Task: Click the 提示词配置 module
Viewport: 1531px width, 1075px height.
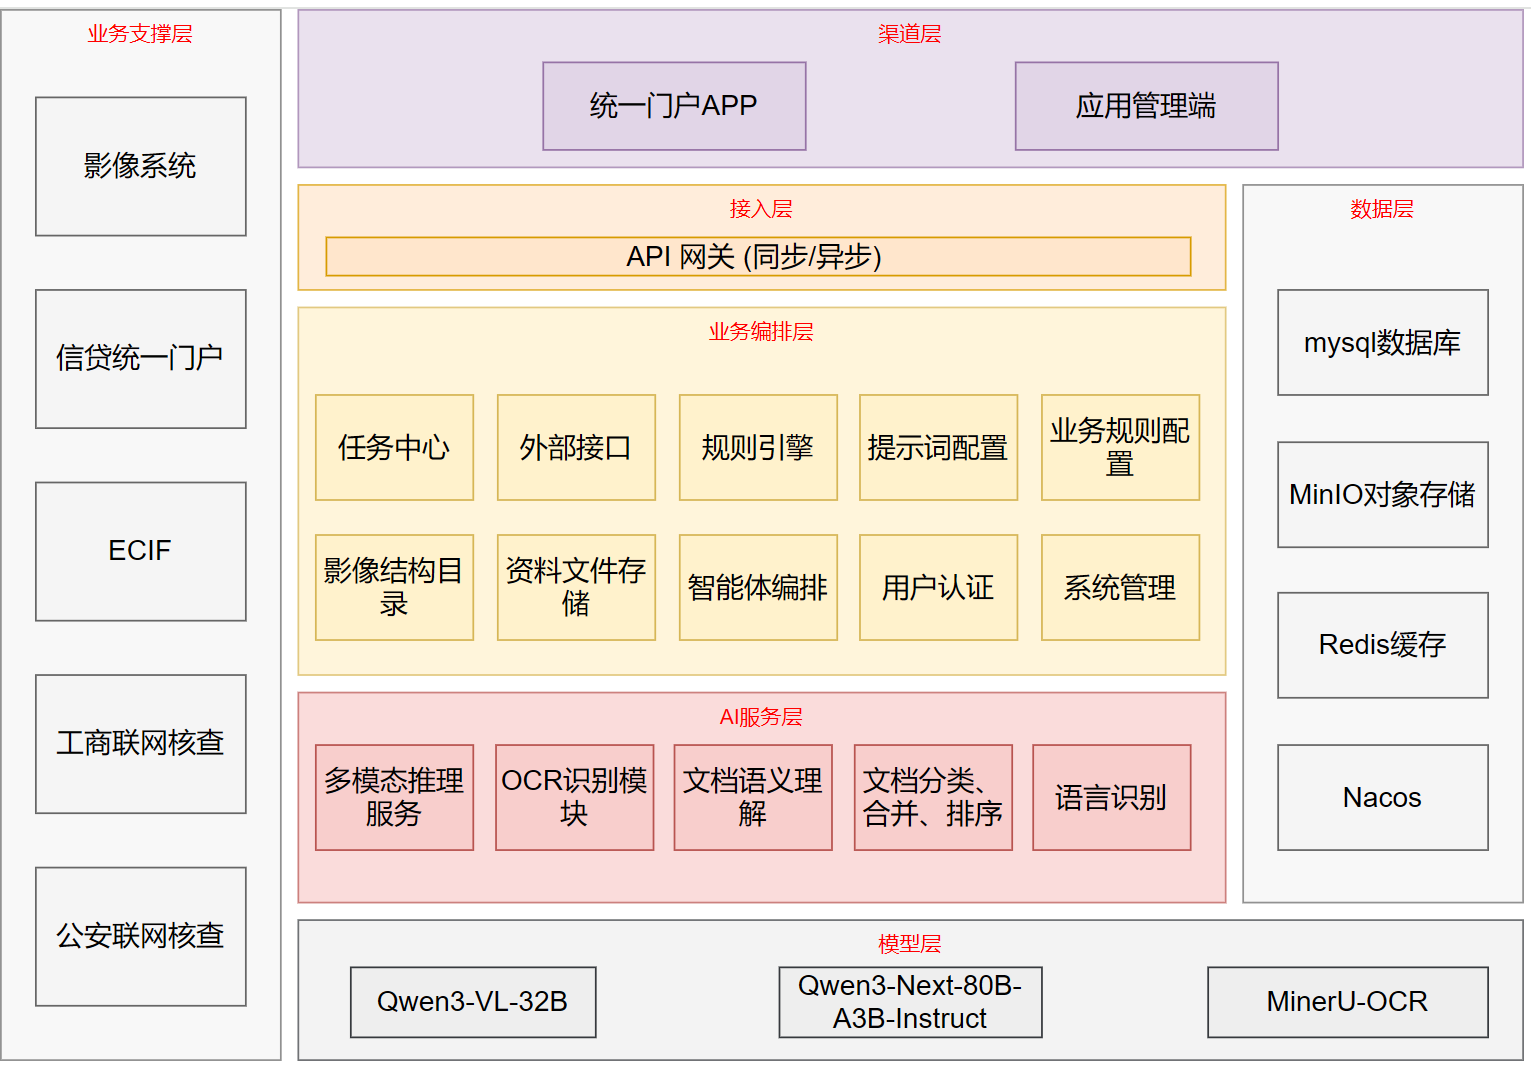Action: (x=938, y=447)
